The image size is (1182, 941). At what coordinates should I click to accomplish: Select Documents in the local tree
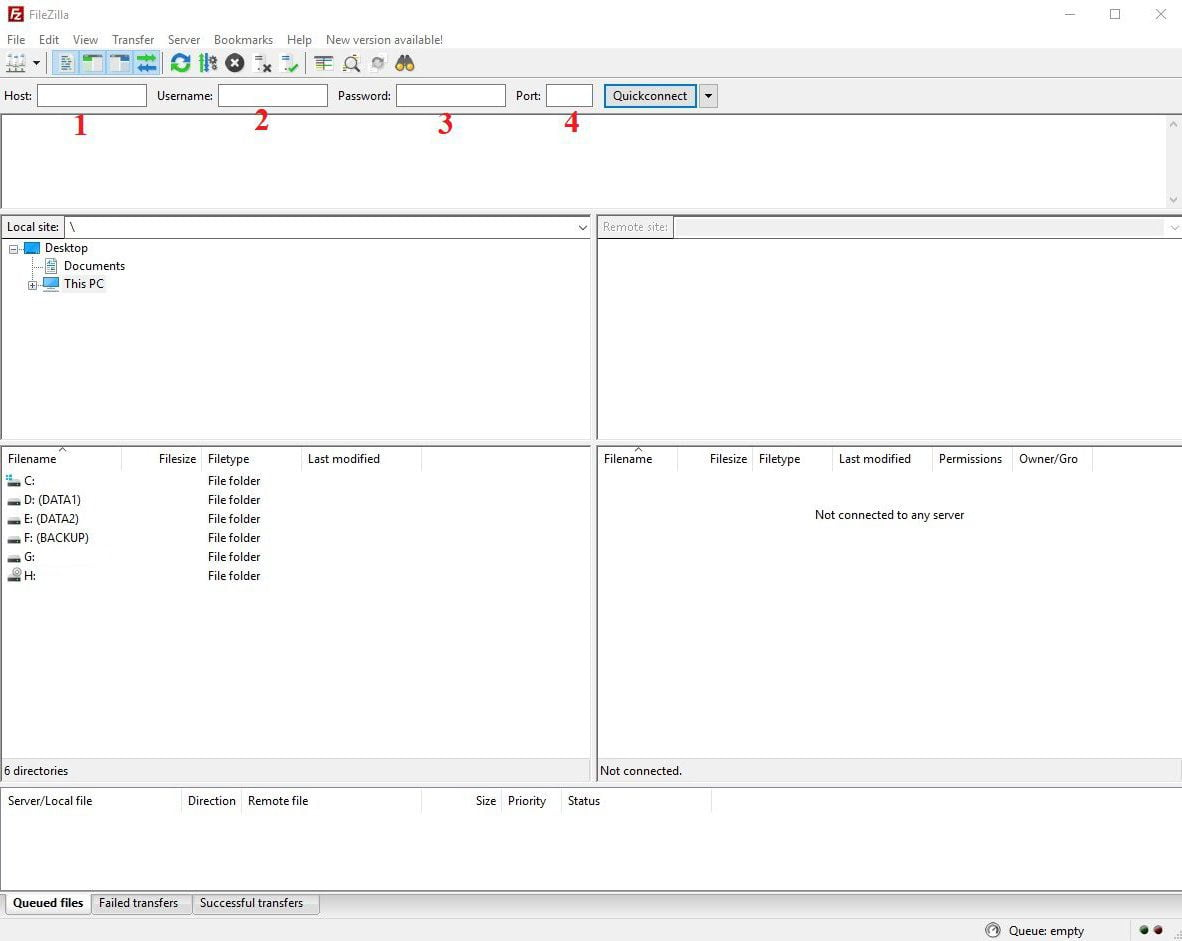pyautogui.click(x=94, y=266)
